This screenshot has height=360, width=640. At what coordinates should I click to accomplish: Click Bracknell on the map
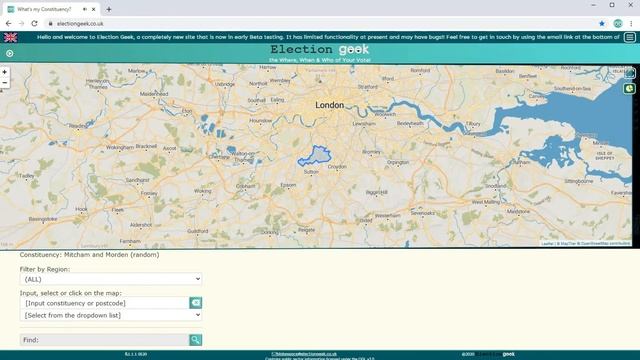point(146,146)
